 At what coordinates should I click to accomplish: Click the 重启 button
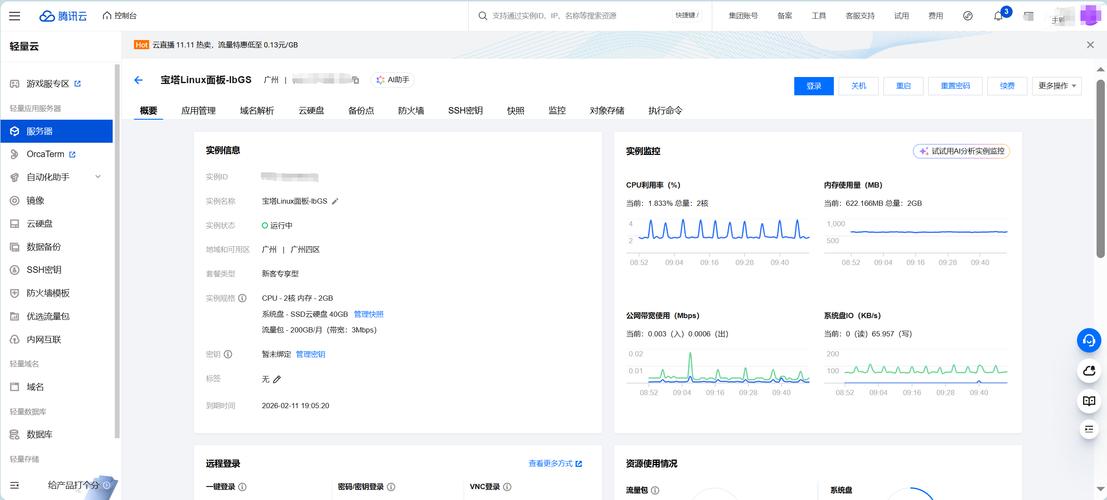903,86
